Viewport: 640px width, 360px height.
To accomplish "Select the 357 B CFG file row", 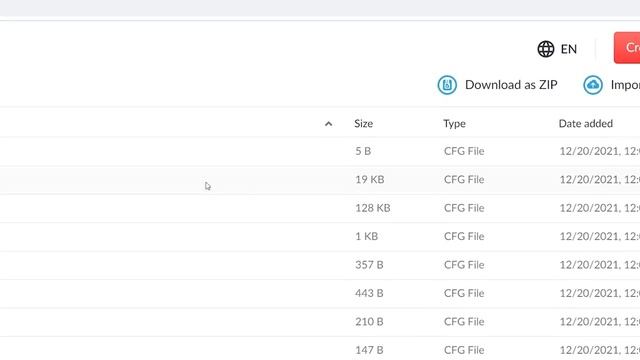I will (320, 265).
